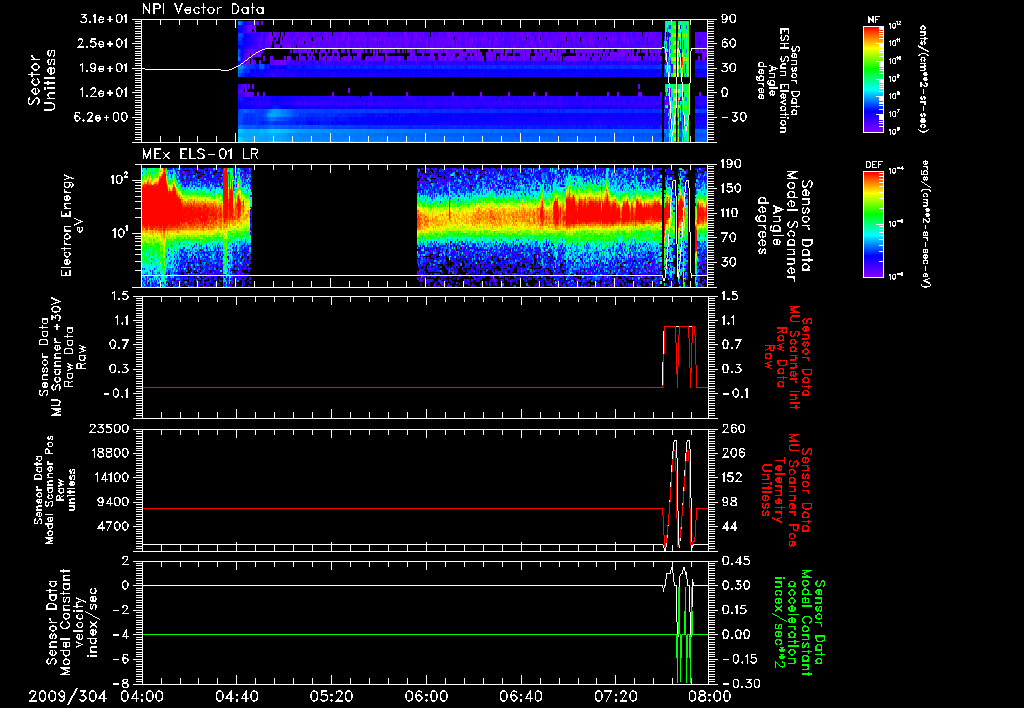Image resolution: width=1024 pixels, height=708 pixels.
Task: Click the 0.45 acceleration tick value
Action: 736,561
